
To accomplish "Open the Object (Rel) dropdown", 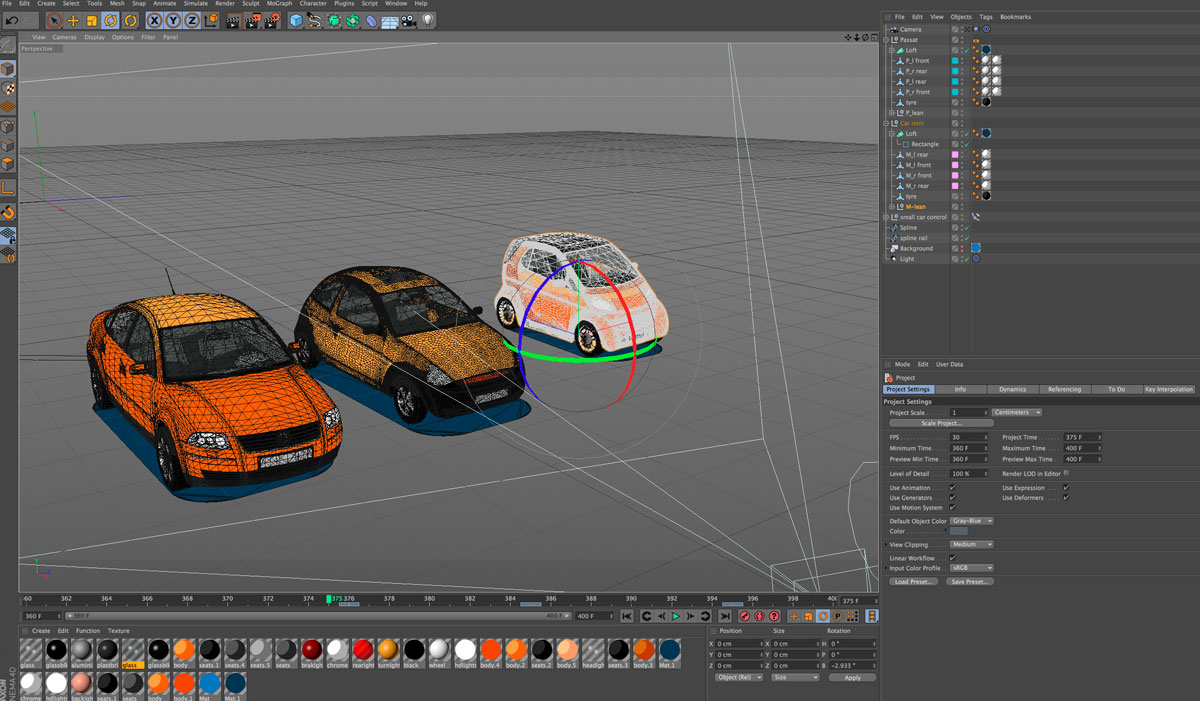I will pos(739,677).
